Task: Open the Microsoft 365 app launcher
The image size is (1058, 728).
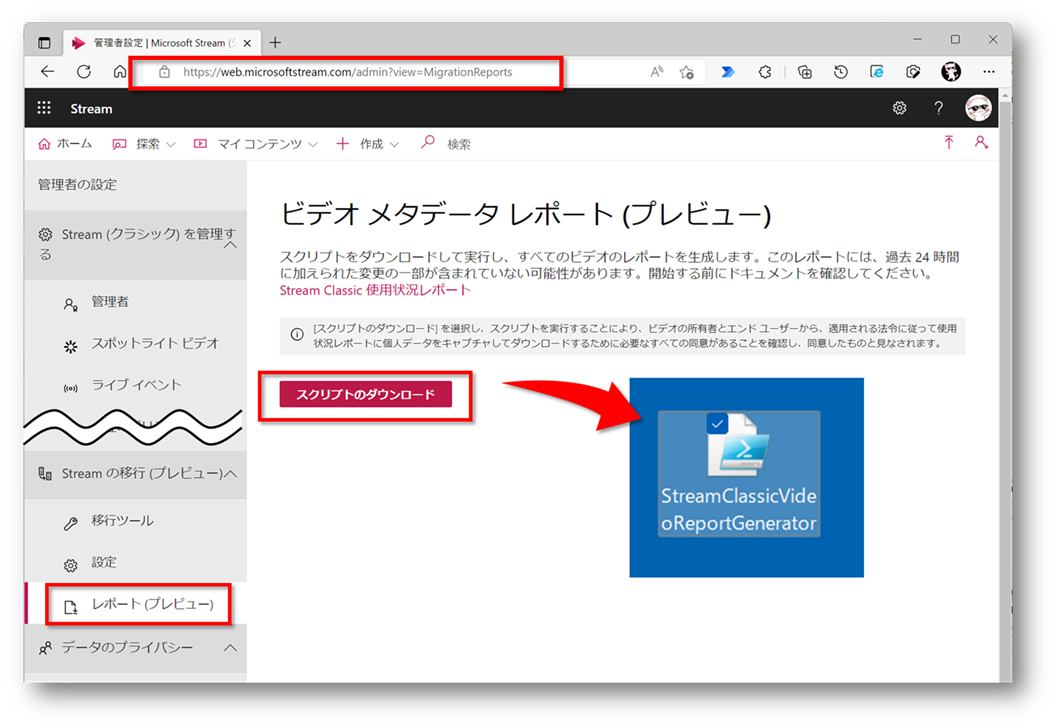Action: pos(44,108)
